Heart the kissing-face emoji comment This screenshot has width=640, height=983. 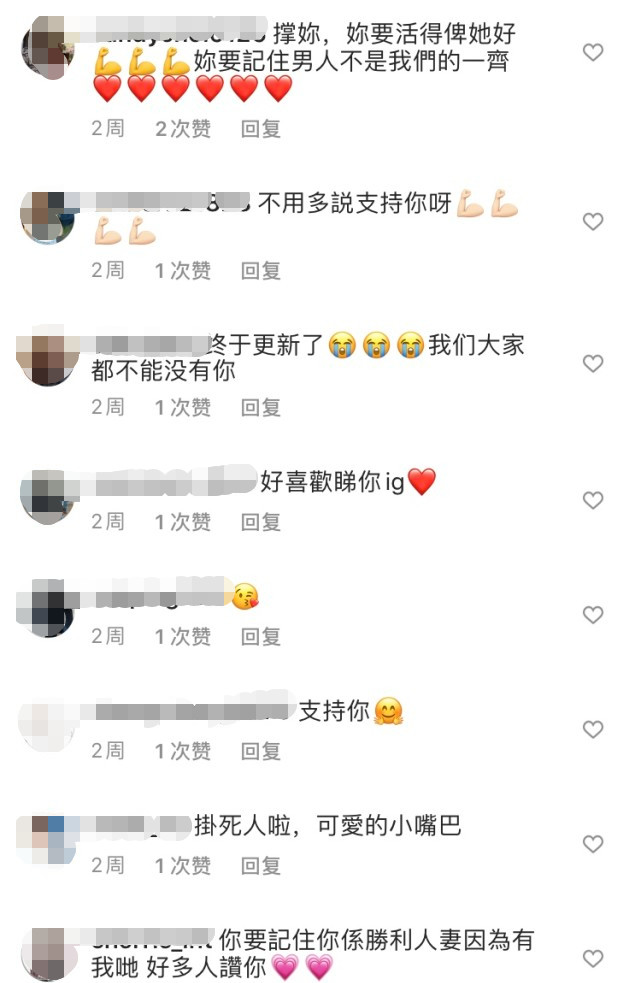(x=592, y=615)
